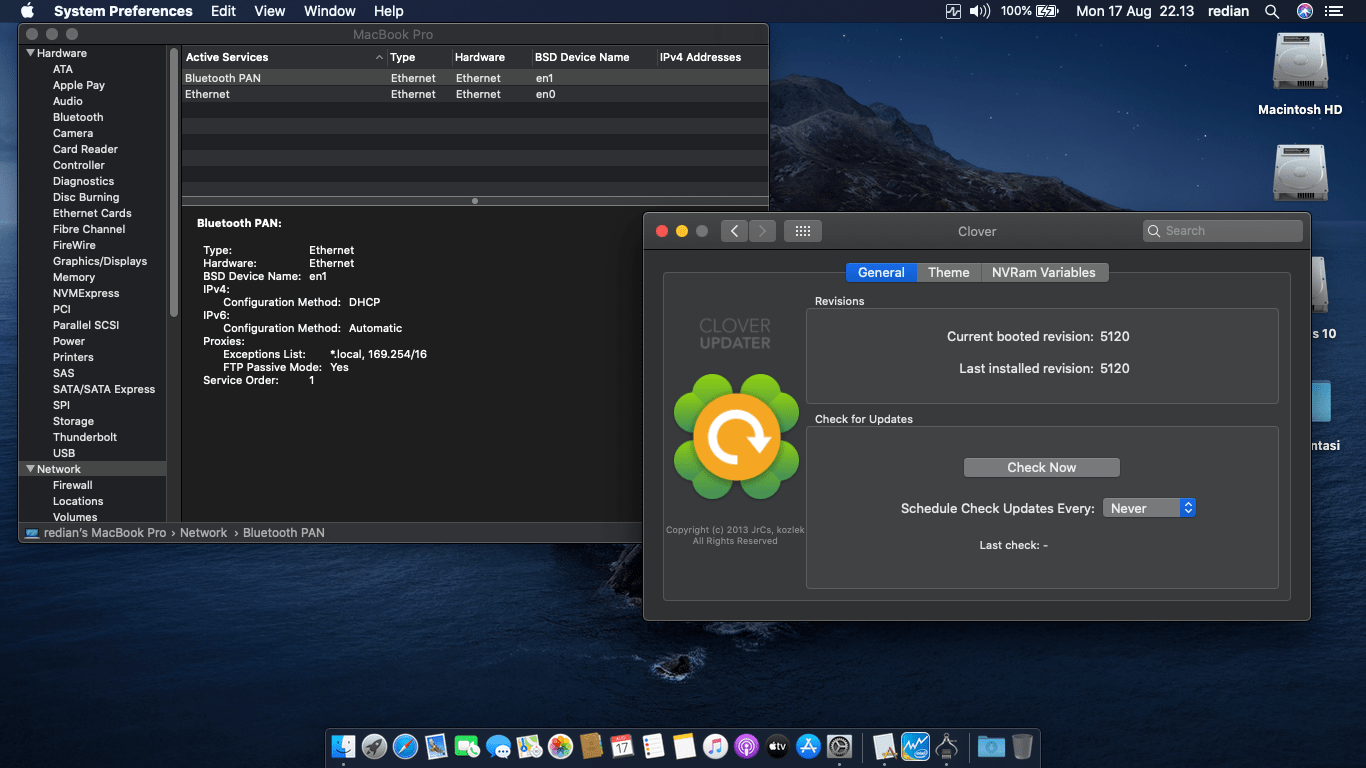
Task: Select Locations under Network
Action: point(78,501)
